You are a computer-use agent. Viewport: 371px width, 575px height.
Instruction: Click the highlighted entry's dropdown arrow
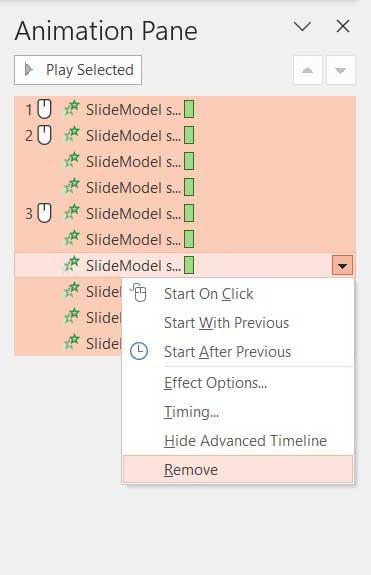tap(342, 265)
